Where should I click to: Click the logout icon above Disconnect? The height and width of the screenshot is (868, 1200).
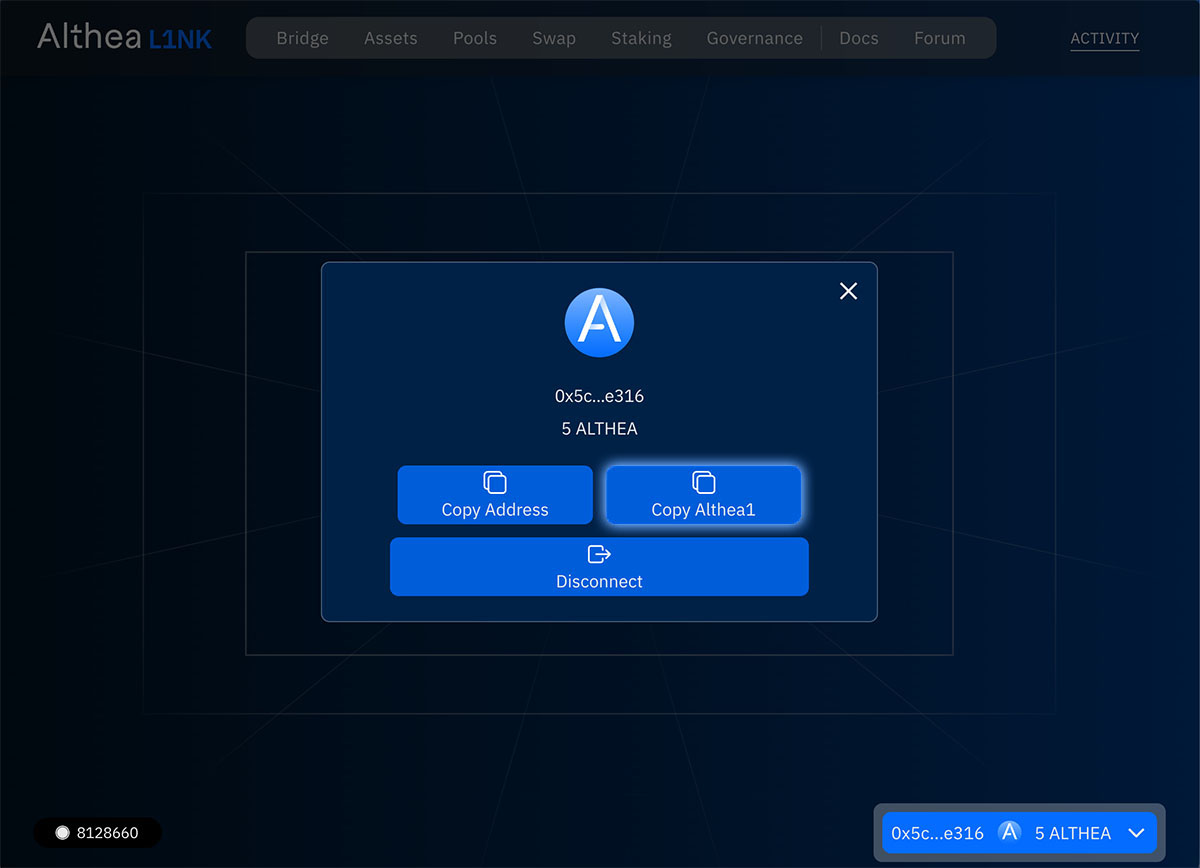599,554
